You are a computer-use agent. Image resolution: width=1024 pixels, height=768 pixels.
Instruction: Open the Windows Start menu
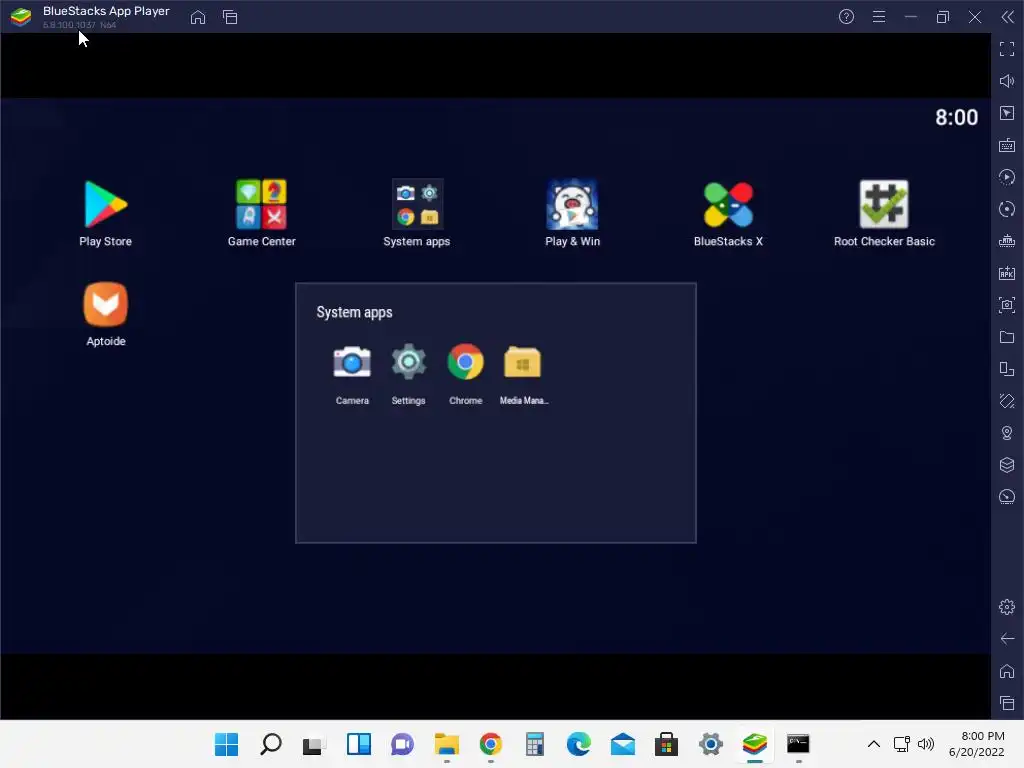227,744
